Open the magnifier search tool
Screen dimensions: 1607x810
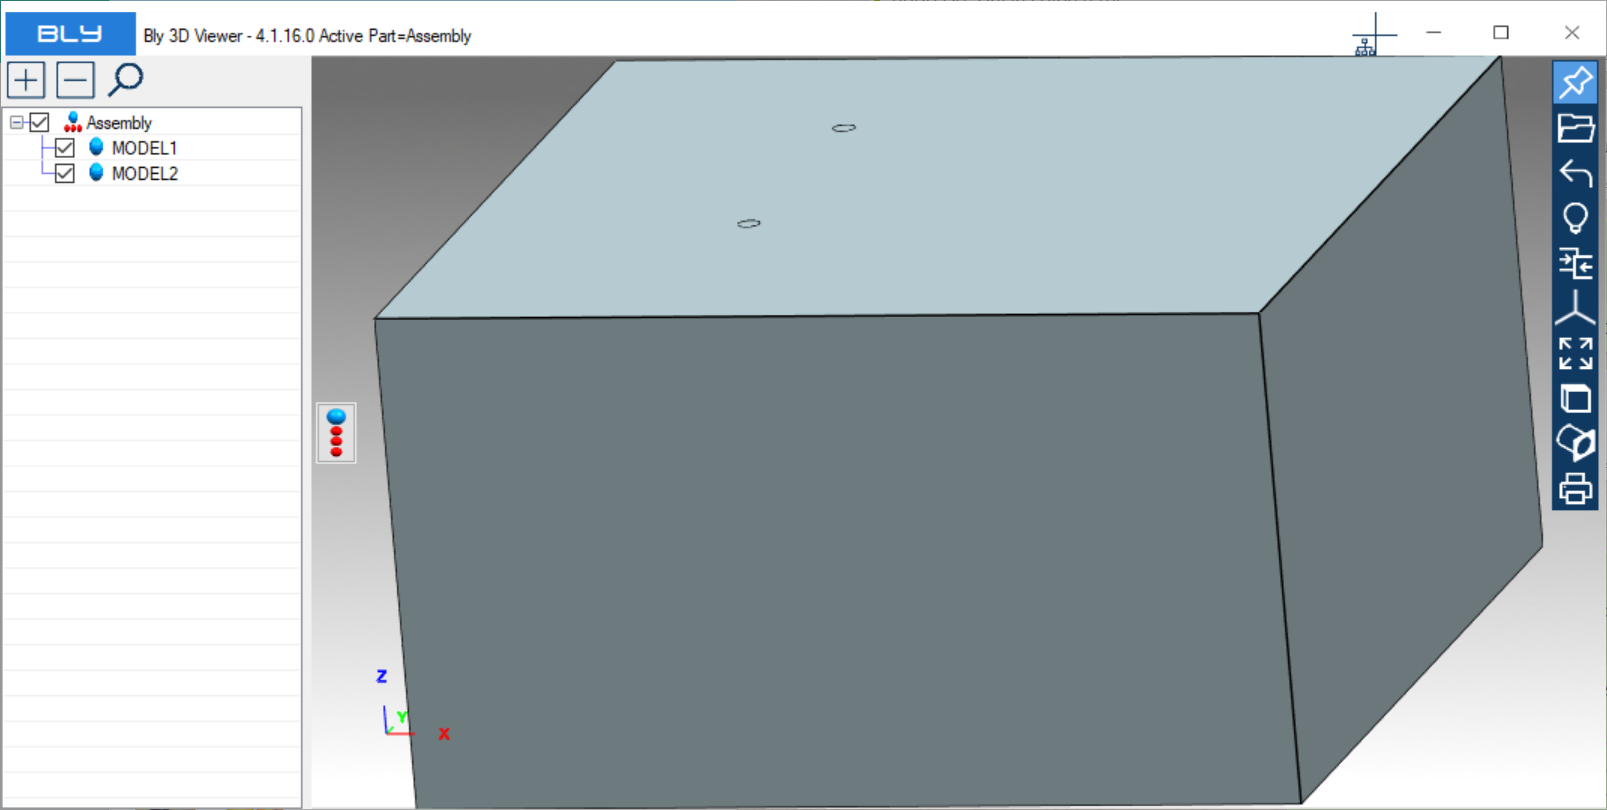(x=126, y=80)
